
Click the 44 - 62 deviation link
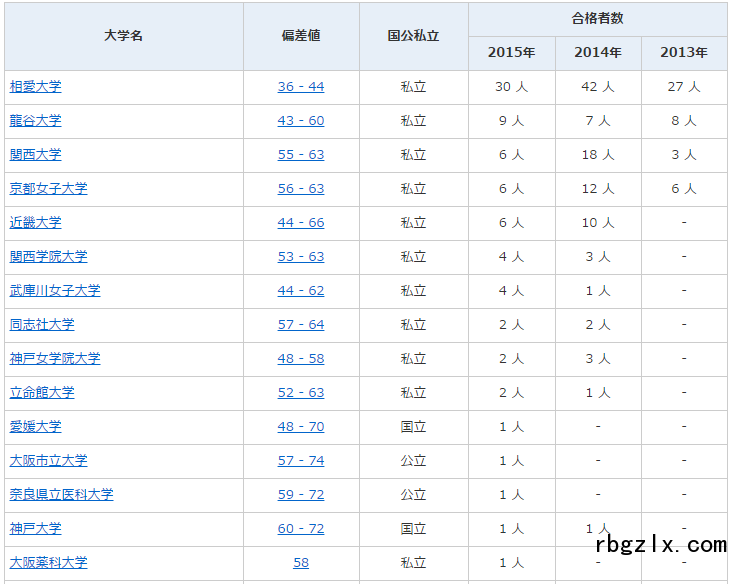[301, 291]
